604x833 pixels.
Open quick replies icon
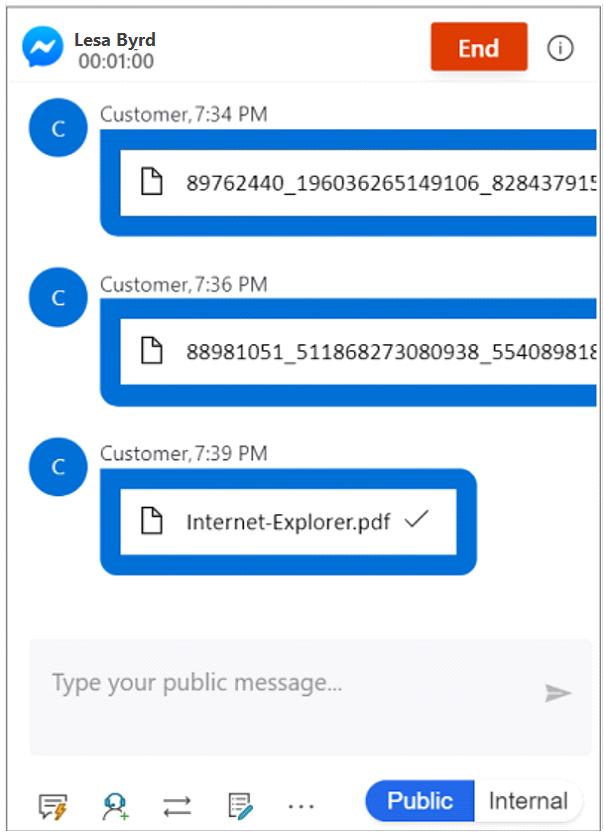[x=53, y=806]
